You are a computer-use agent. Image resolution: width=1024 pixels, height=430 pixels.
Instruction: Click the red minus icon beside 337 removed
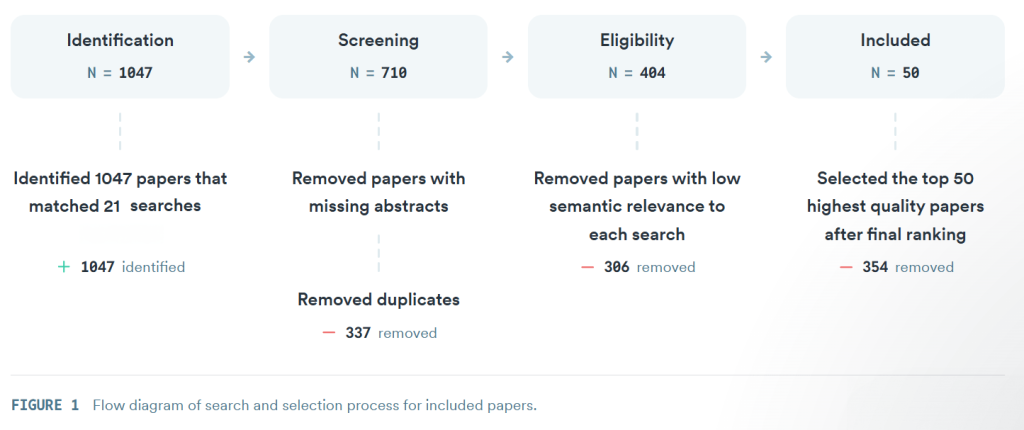pos(329,333)
